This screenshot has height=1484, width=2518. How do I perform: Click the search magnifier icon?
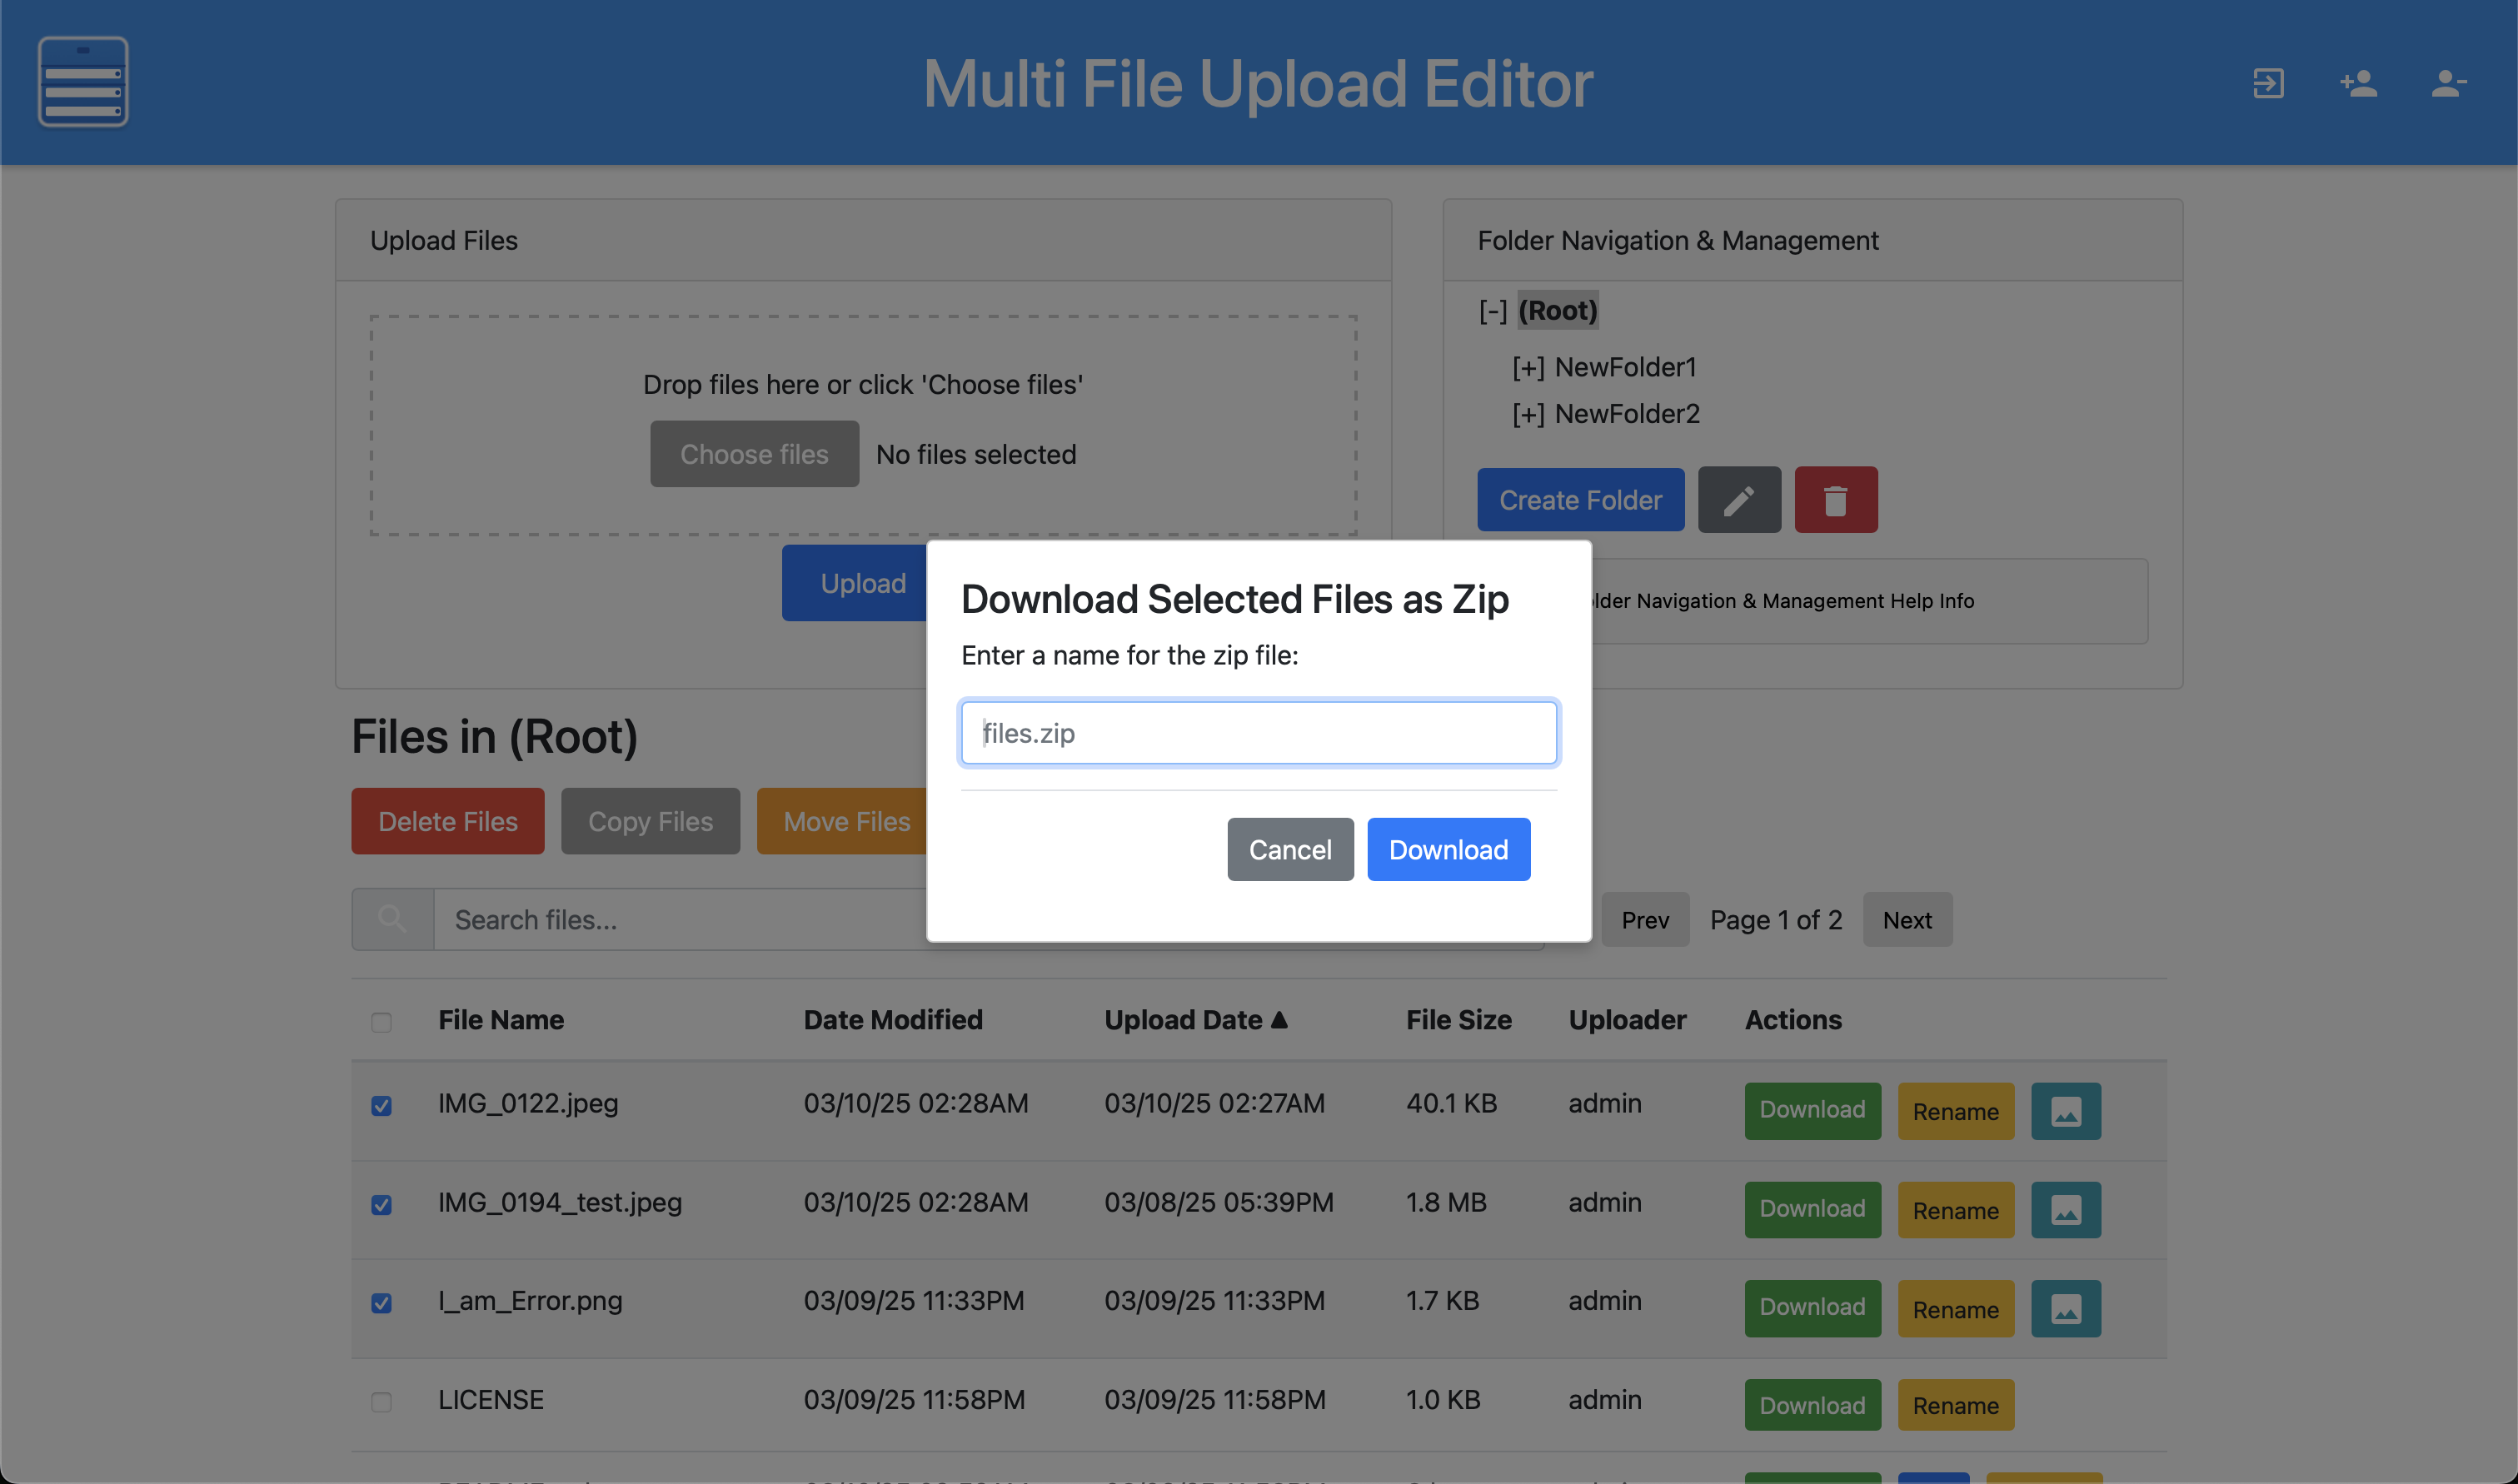[x=392, y=919]
